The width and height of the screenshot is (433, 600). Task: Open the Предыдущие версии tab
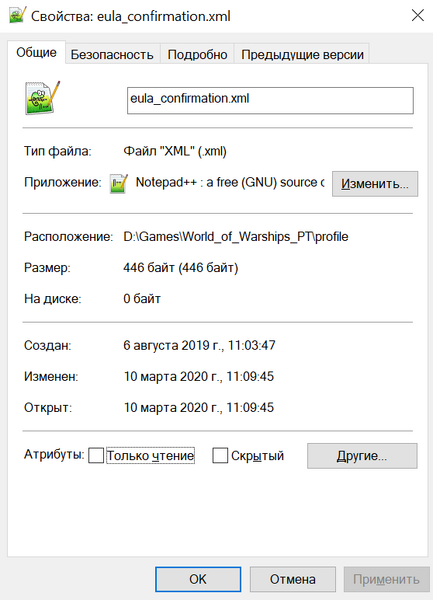pyautogui.click(x=302, y=55)
